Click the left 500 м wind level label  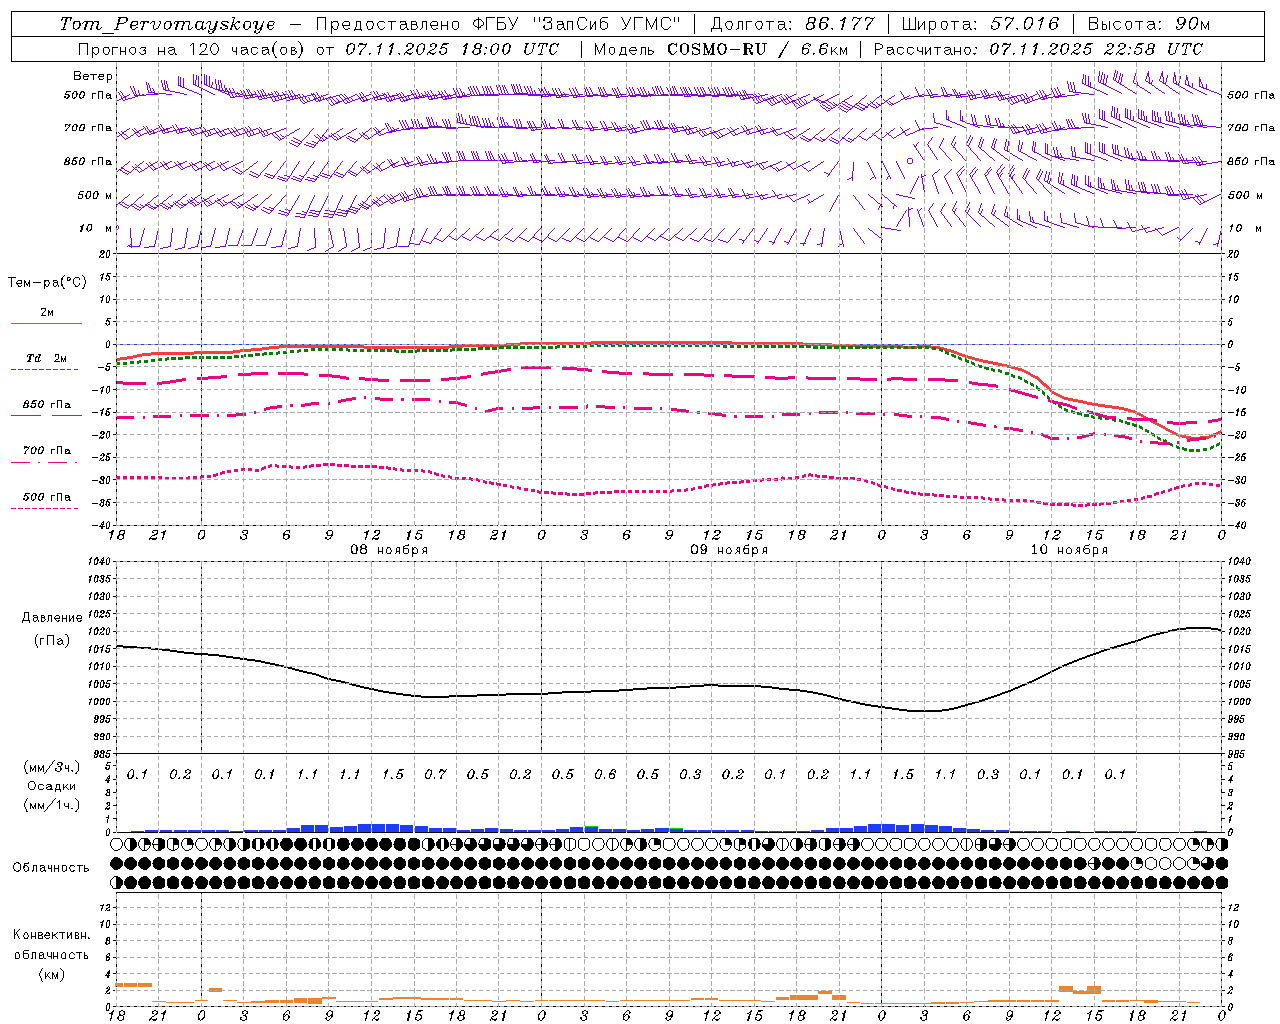[x=95, y=195]
